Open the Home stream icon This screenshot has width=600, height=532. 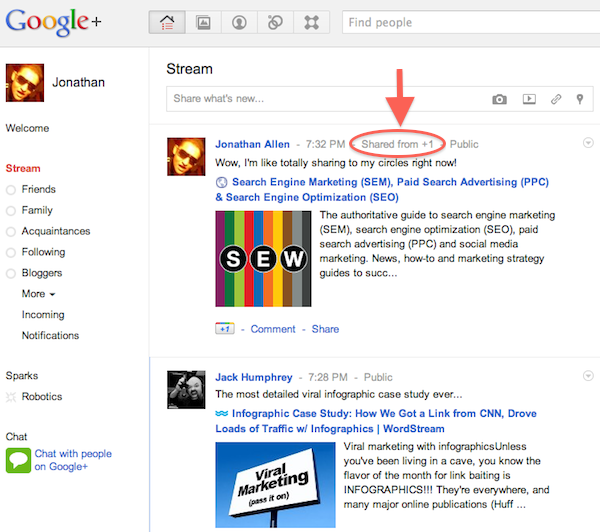167,22
